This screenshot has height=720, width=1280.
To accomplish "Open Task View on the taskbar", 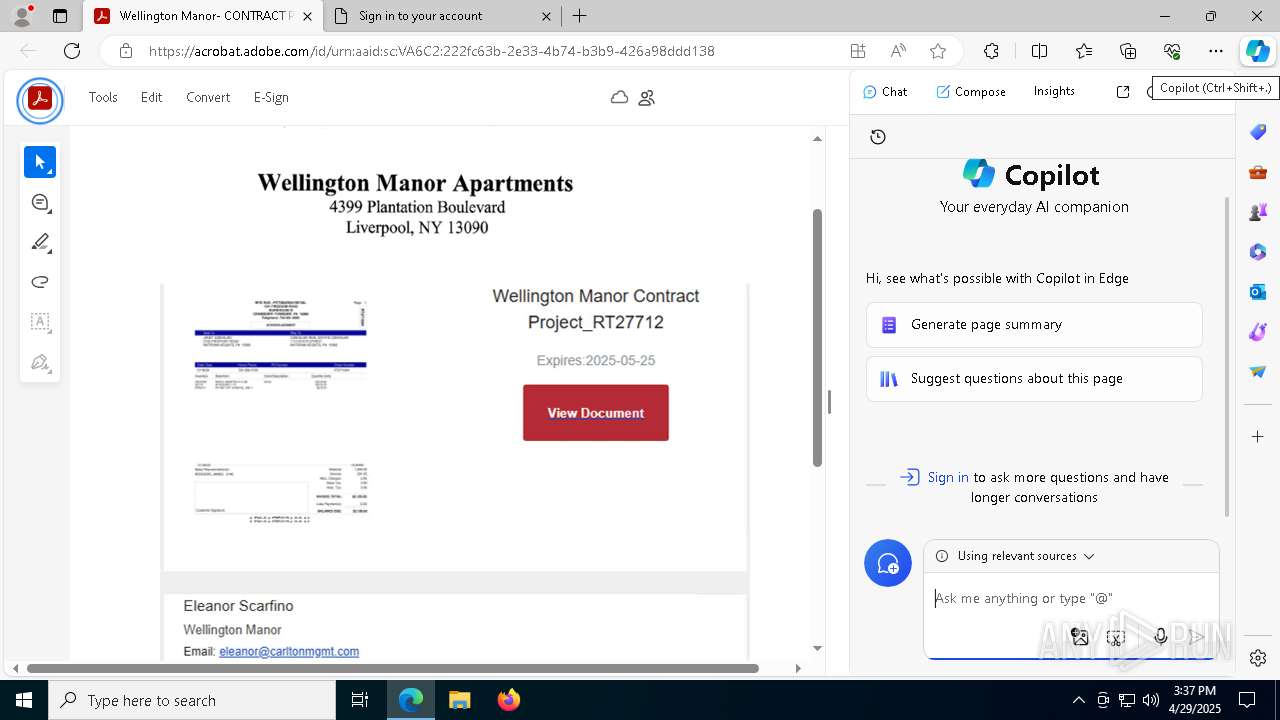I will coord(360,700).
